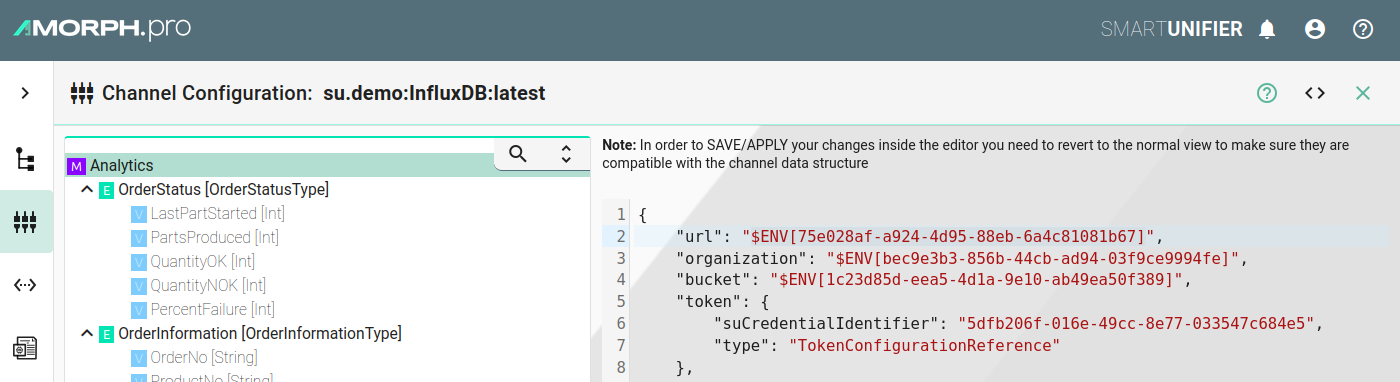Click the TokenConfigurationReference value
The width and height of the screenshot is (1400, 382).
(924, 346)
